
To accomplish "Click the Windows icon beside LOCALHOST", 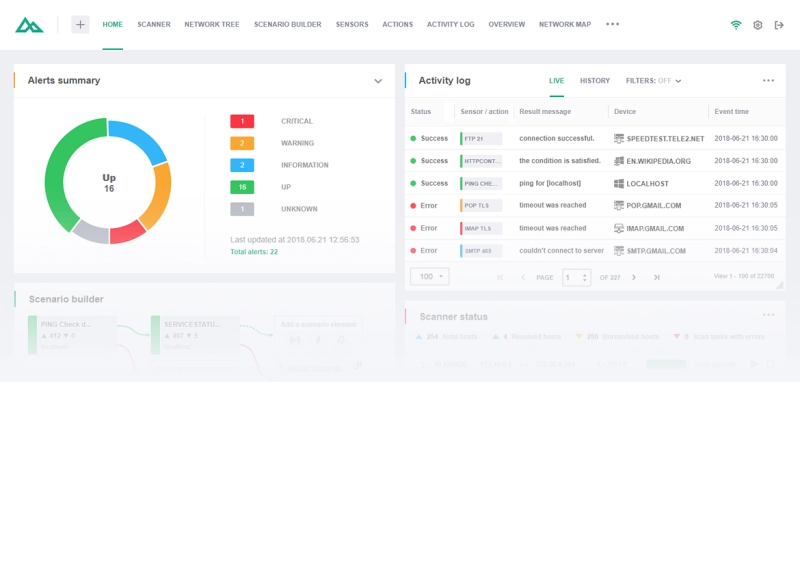I will pyautogui.click(x=619, y=184).
